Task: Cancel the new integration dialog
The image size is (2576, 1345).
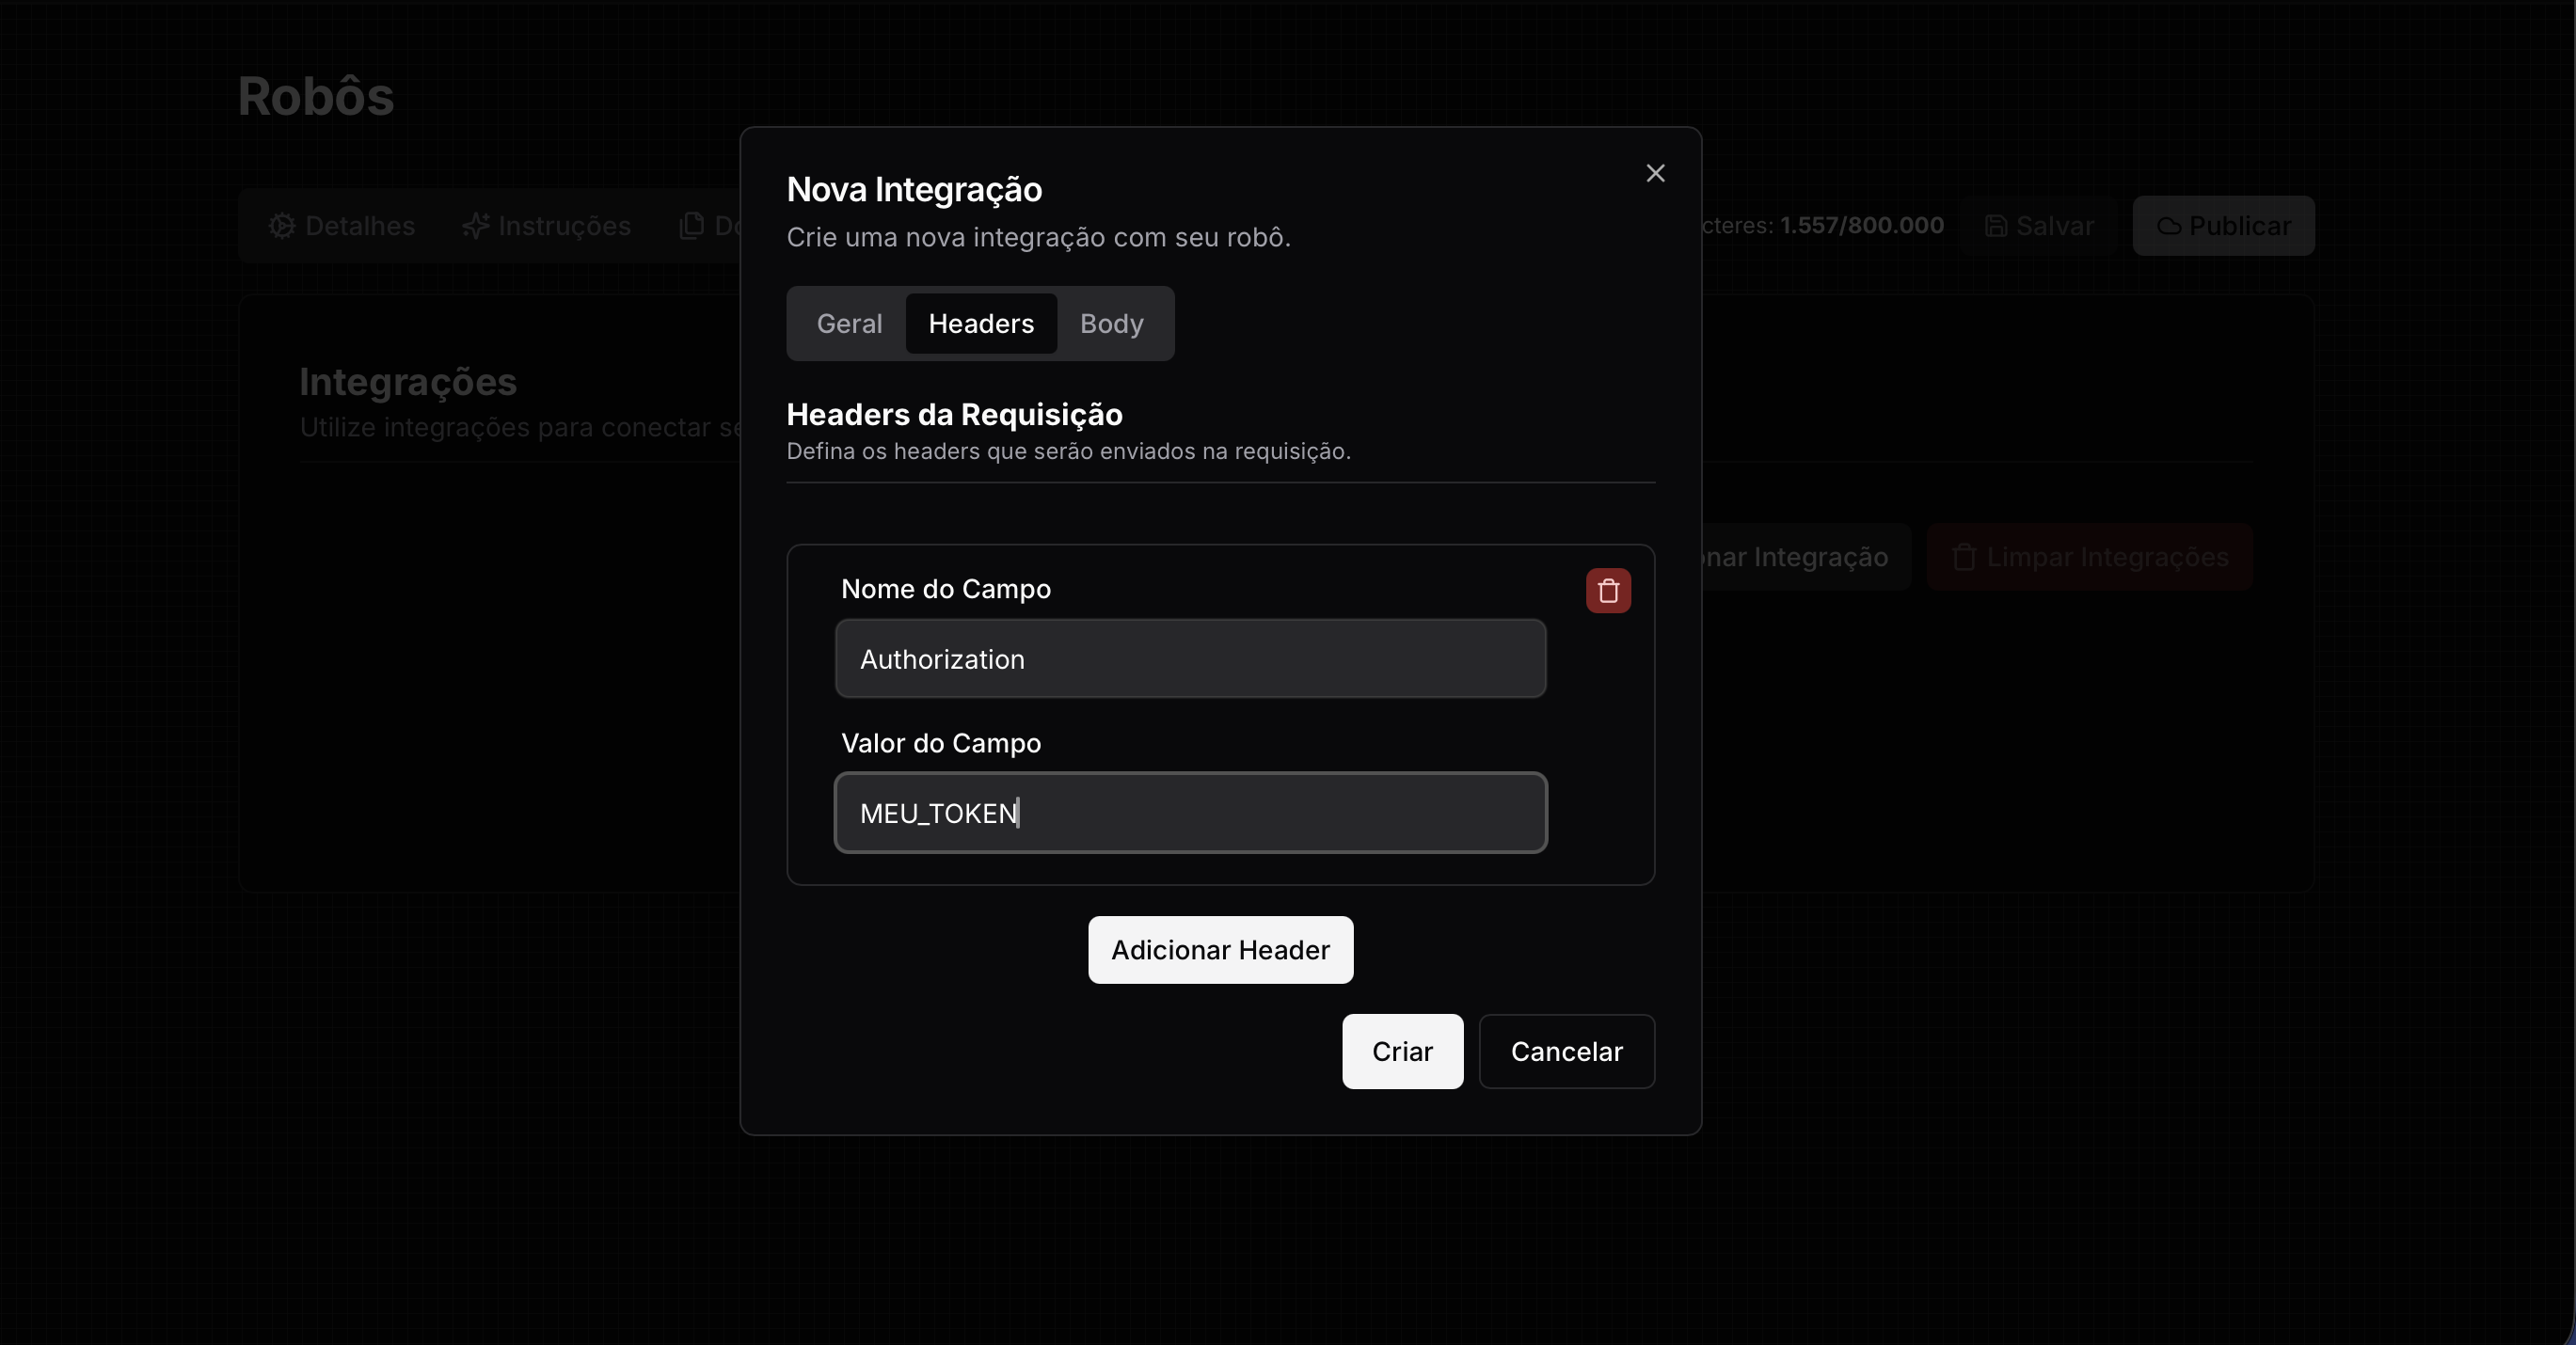Action: (x=1566, y=1051)
